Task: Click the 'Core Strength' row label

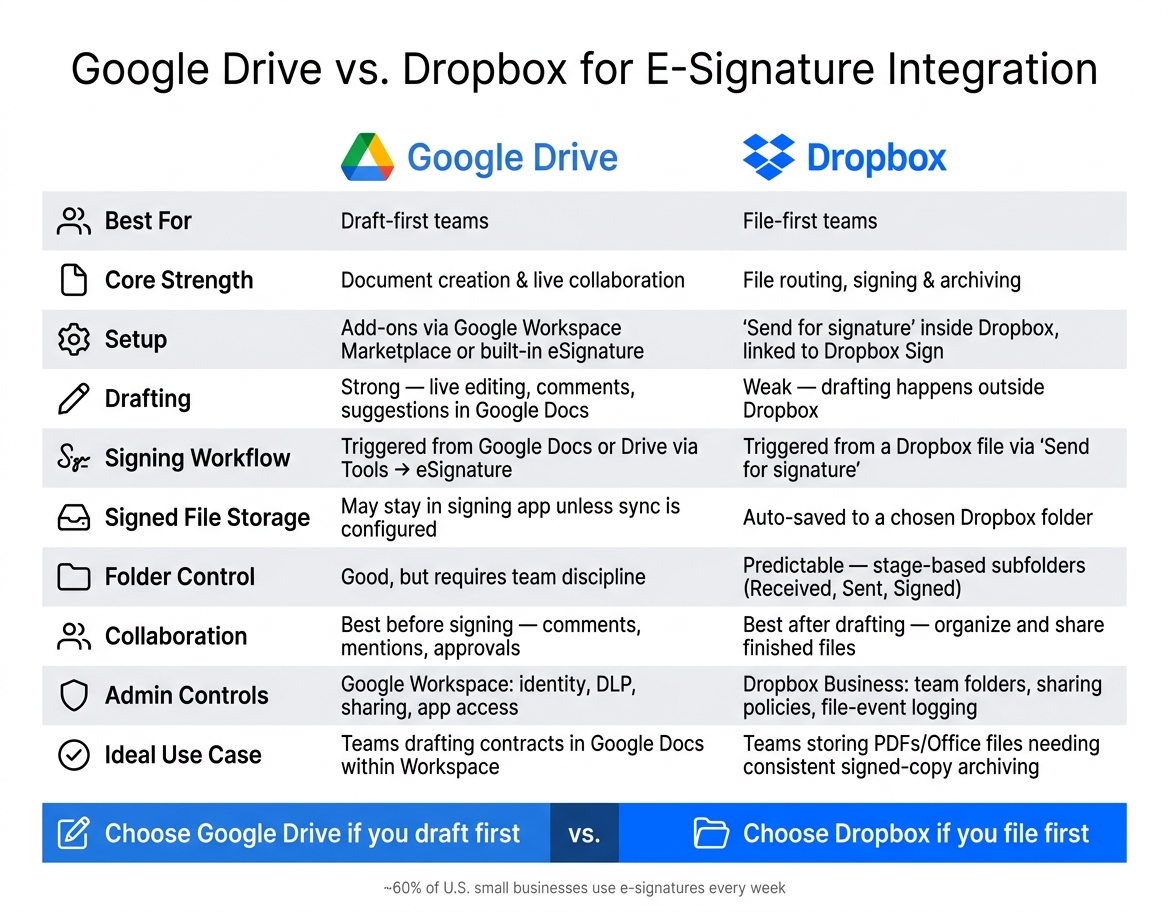Action: point(179,280)
